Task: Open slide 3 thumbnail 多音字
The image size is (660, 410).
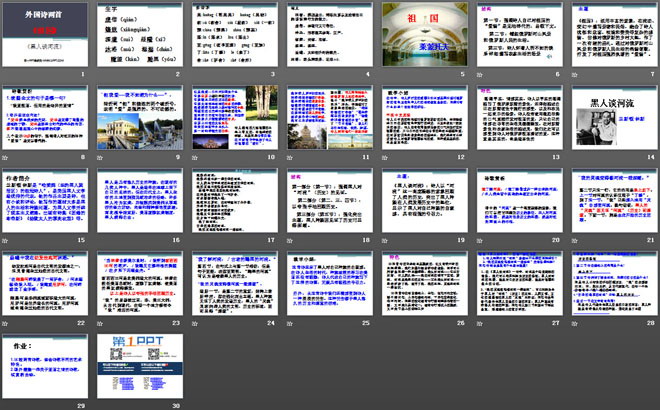Action: click(x=235, y=35)
